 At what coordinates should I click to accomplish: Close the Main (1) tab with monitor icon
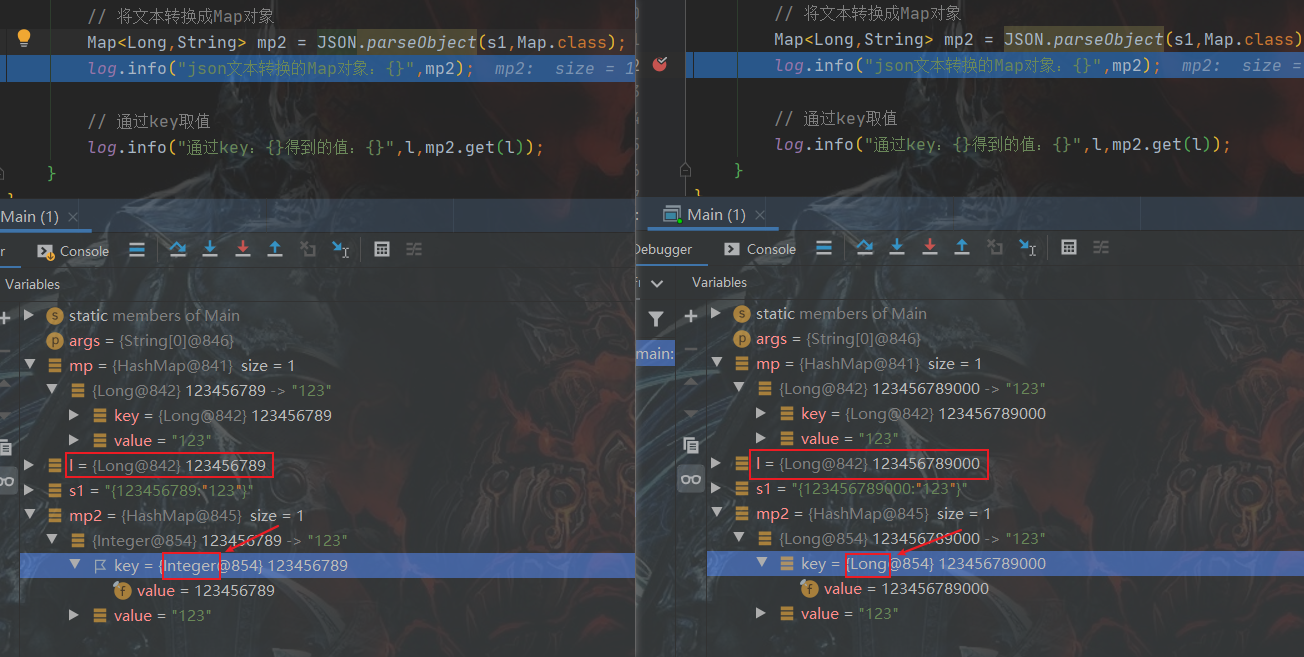[761, 215]
